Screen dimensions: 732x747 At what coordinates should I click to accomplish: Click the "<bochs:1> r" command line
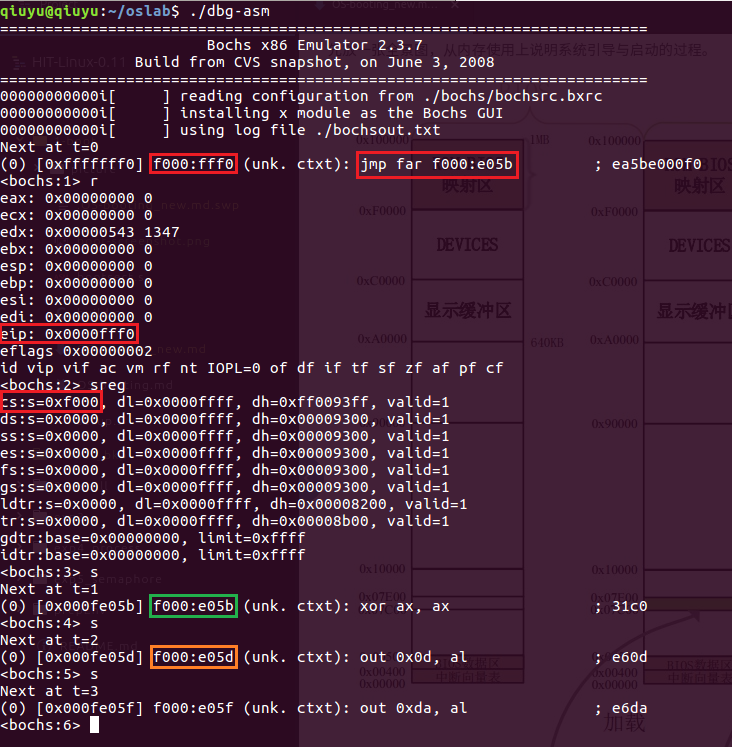[x=50, y=182]
